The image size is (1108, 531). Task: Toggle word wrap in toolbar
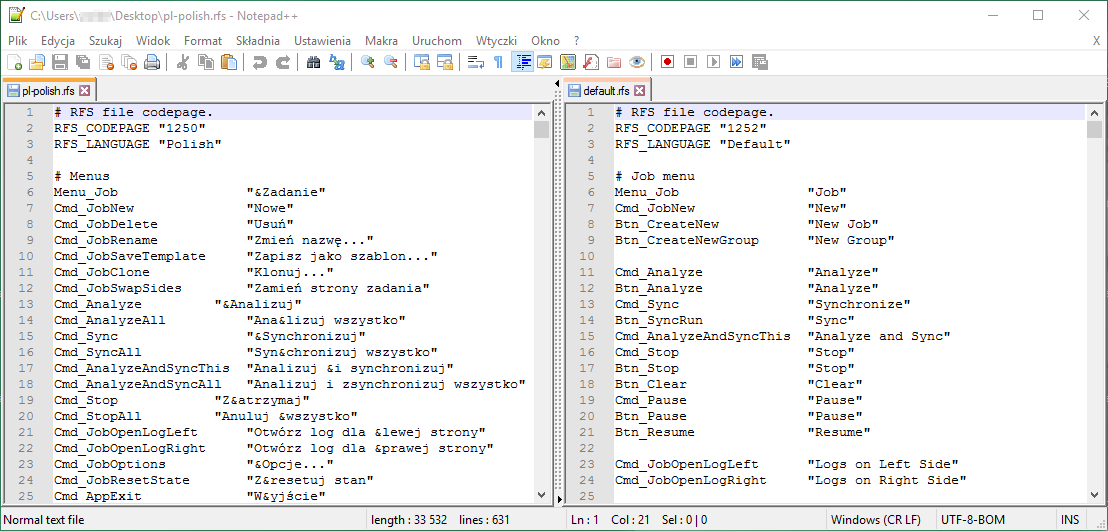pyautogui.click(x=476, y=62)
